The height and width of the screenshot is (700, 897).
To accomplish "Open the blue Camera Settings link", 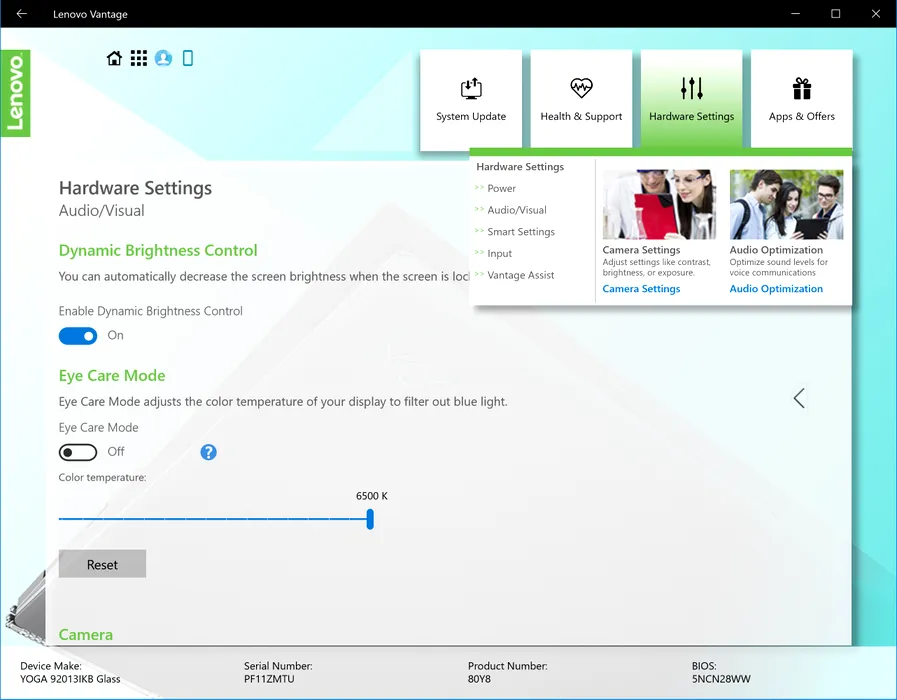I will [x=641, y=289].
